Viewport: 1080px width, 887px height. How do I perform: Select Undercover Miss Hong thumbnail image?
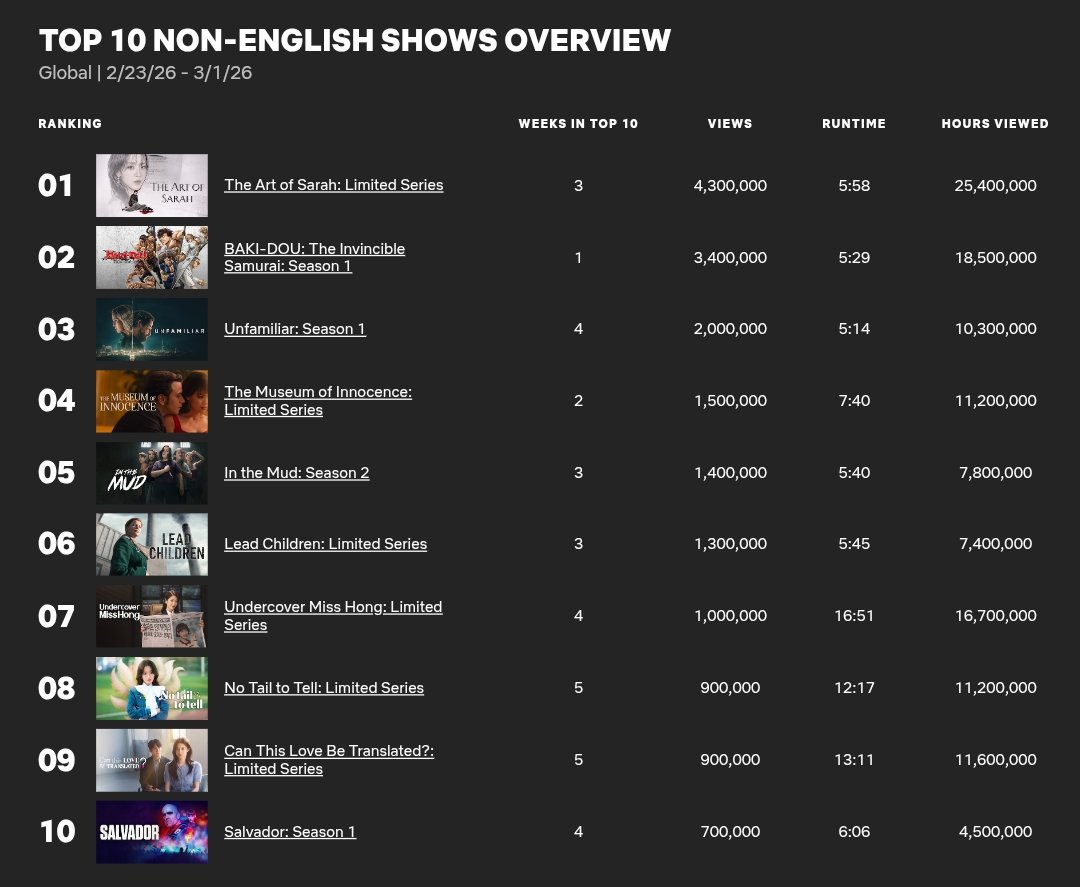(152, 616)
